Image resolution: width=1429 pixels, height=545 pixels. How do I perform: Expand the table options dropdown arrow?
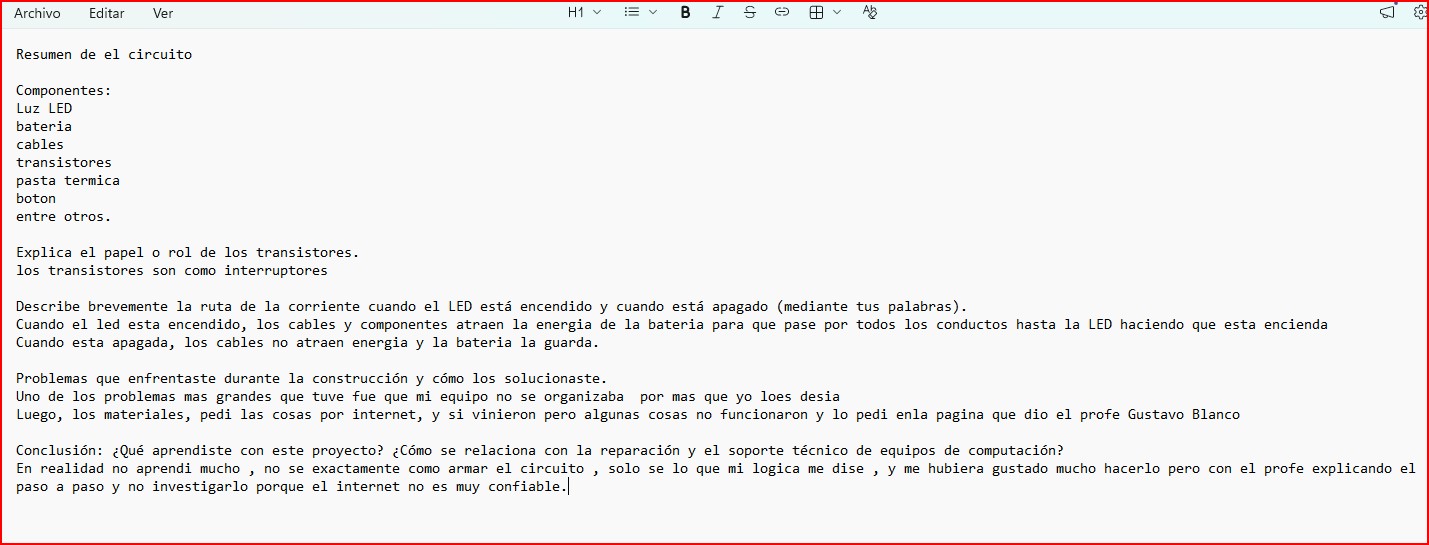[x=837, y=13]
